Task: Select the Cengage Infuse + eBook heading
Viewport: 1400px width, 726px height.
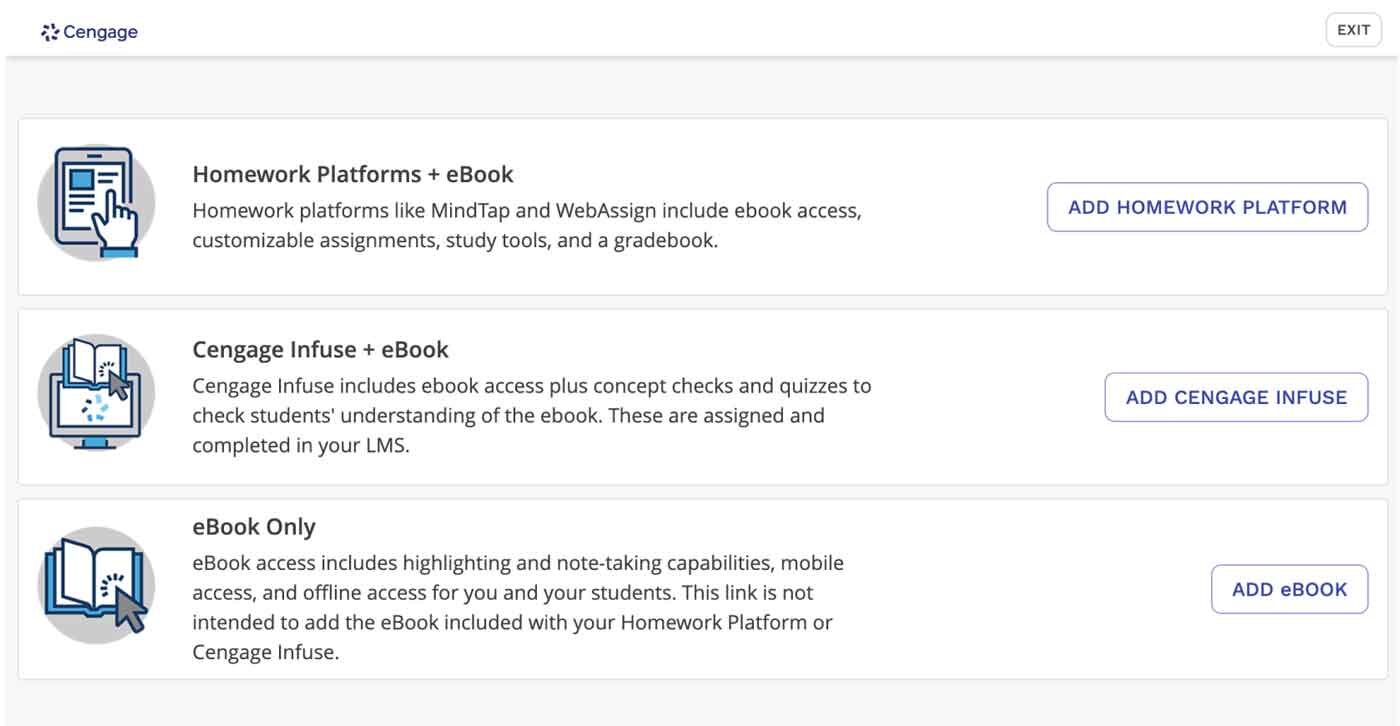Action: (321, 350)
